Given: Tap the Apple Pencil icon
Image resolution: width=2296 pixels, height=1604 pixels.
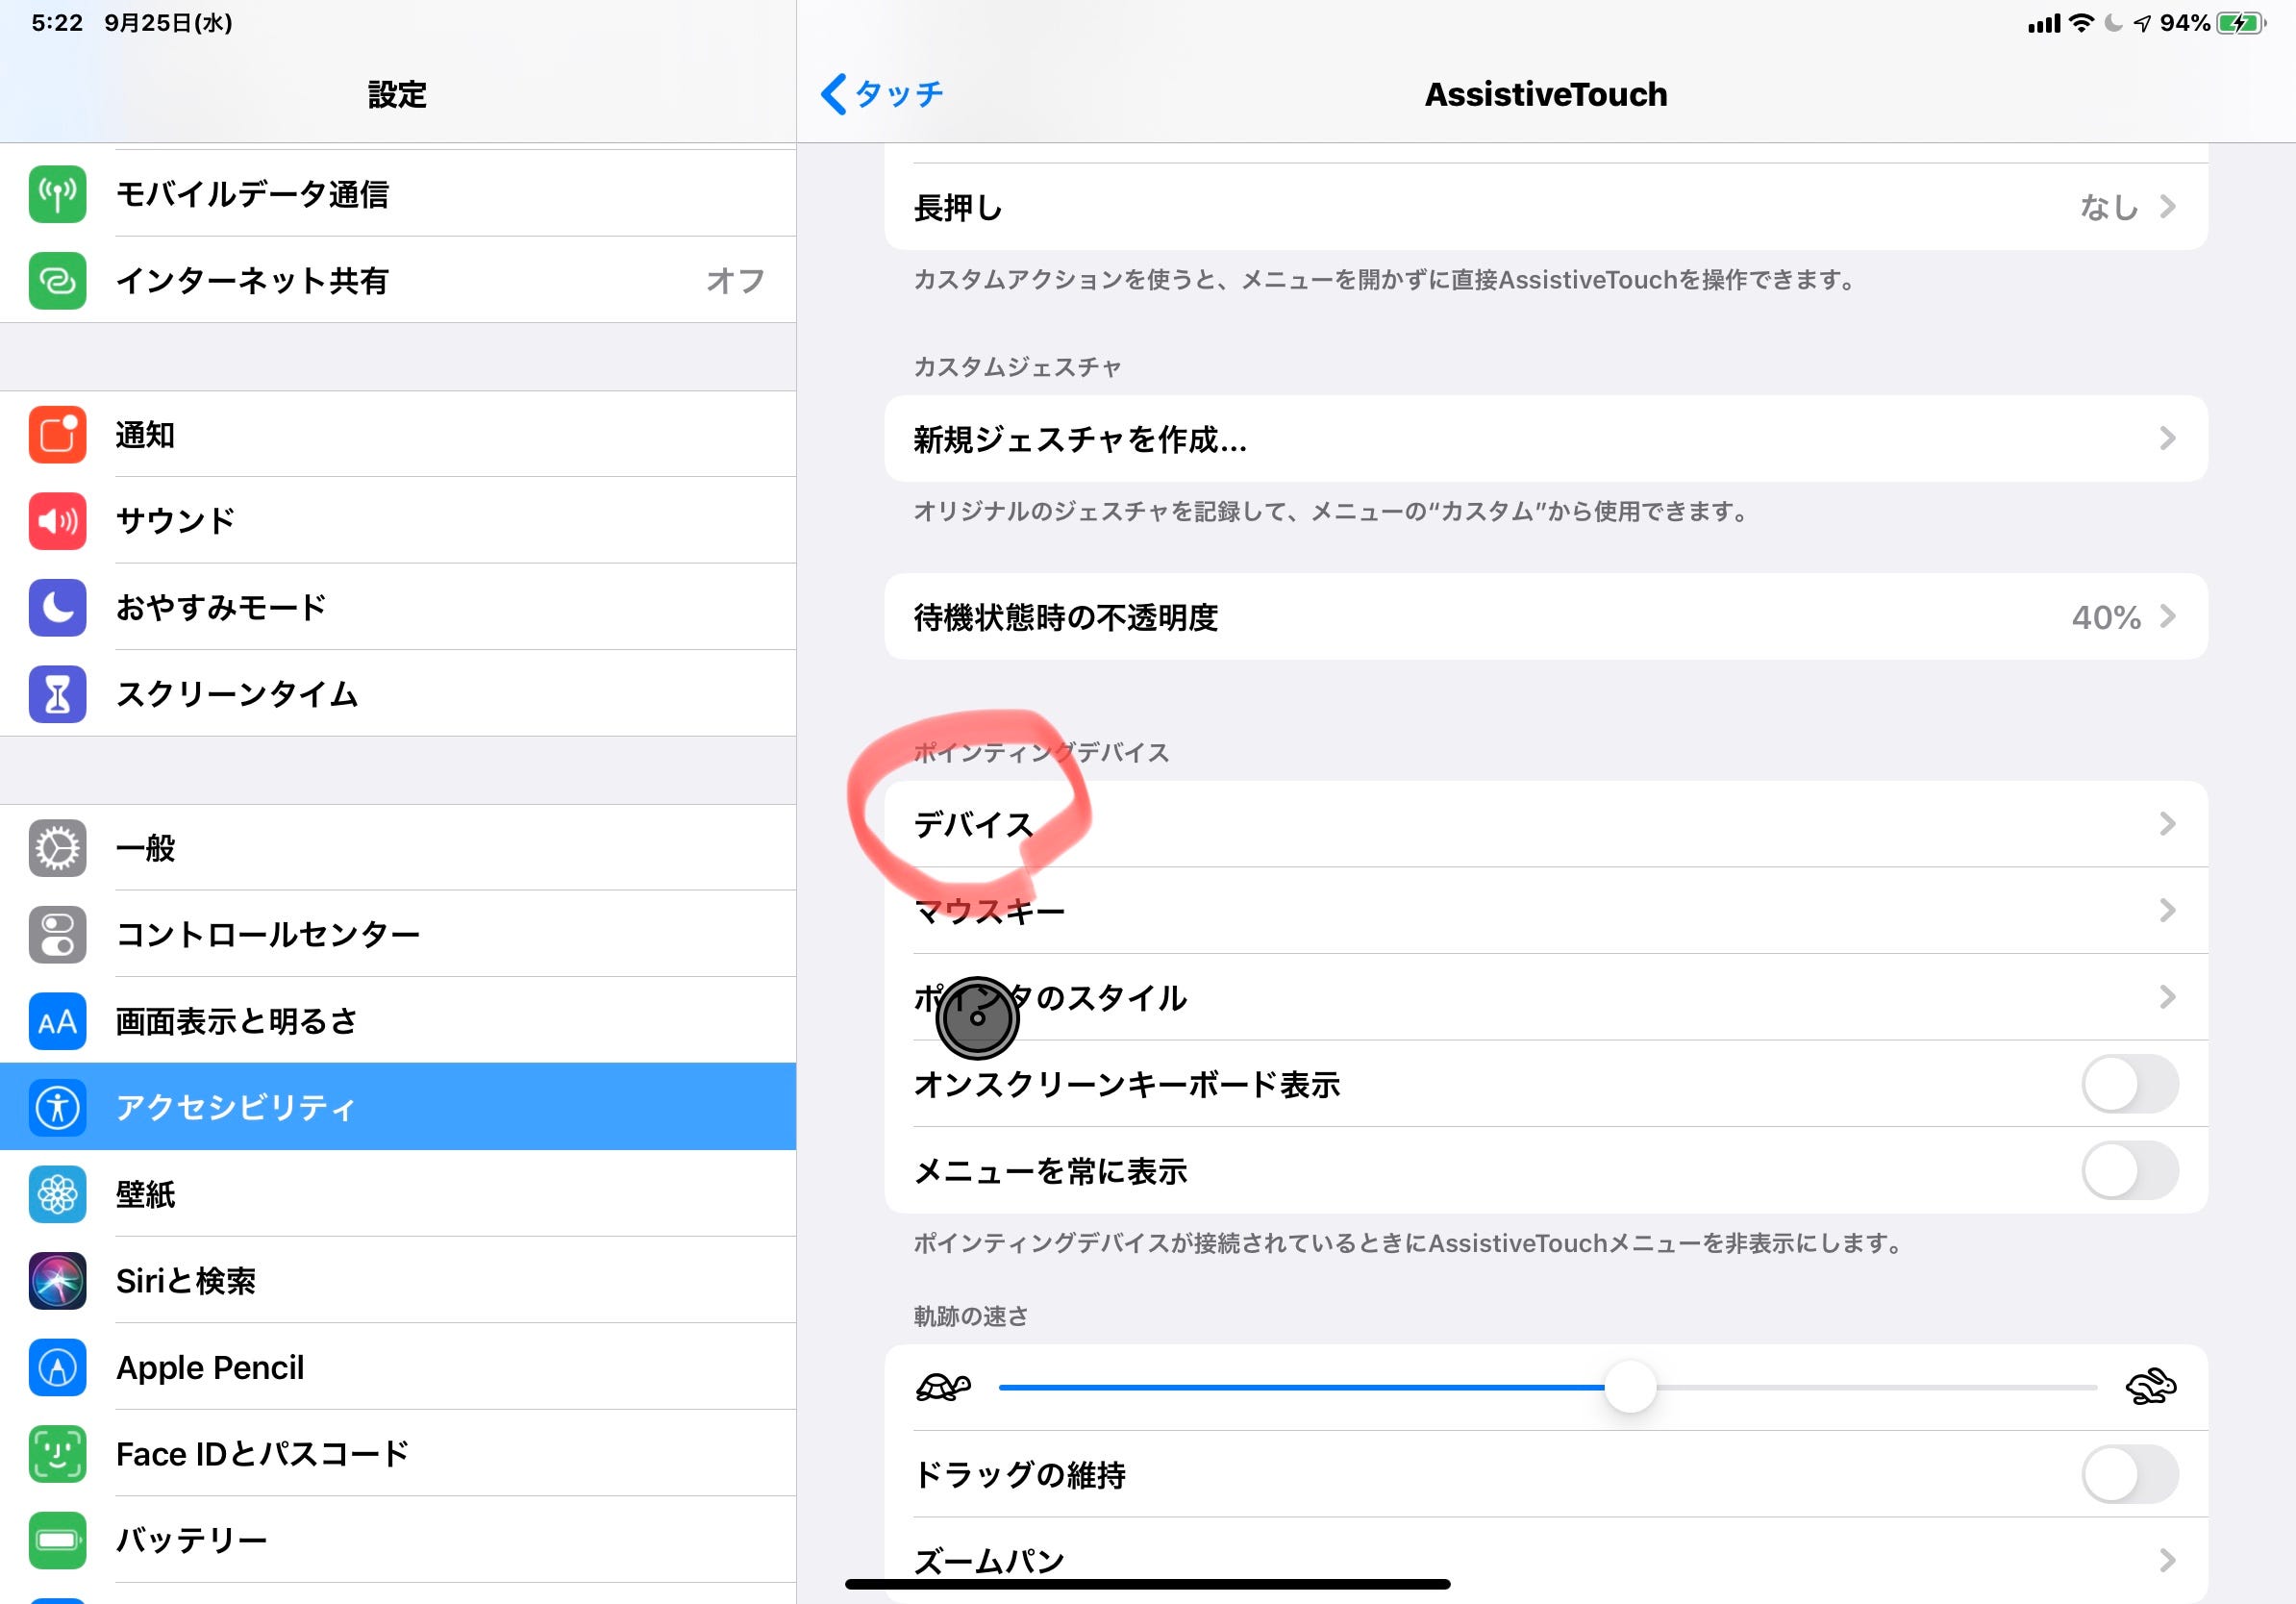Looking at the screenshot, I should pos(57,1367).
